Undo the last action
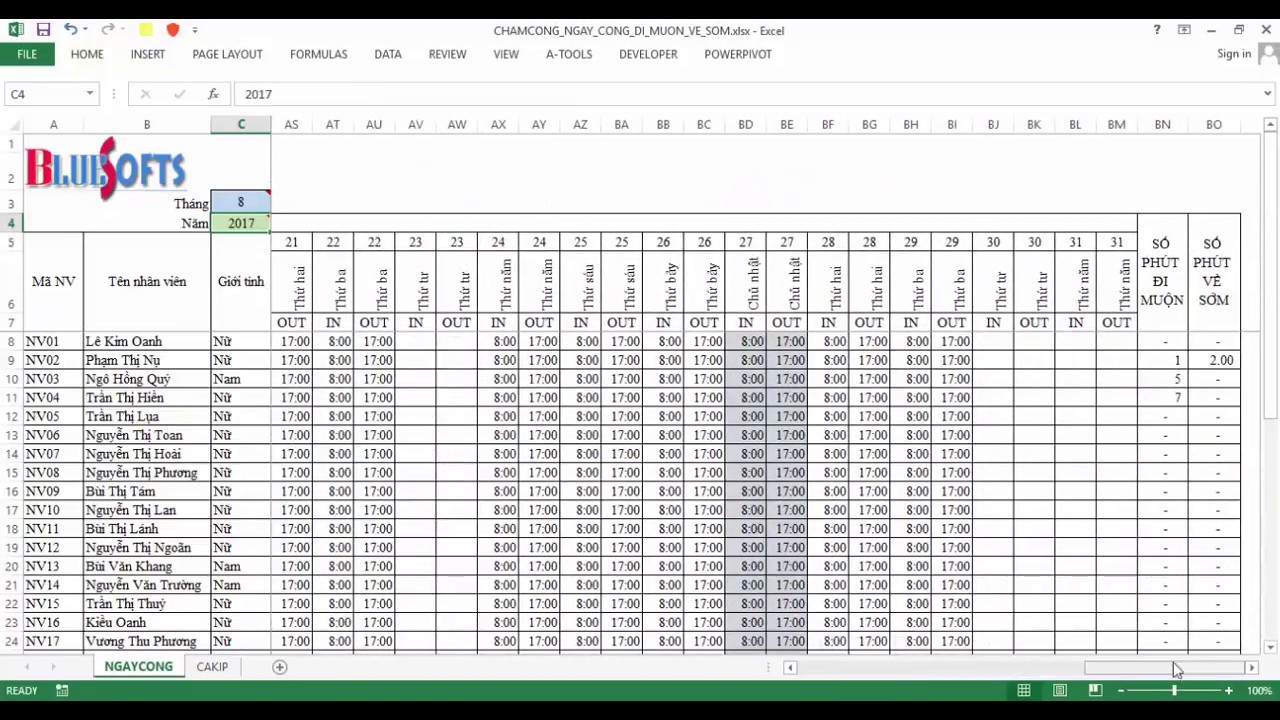This screenshot has height=720, width=1280. click(x=70, y=30)
